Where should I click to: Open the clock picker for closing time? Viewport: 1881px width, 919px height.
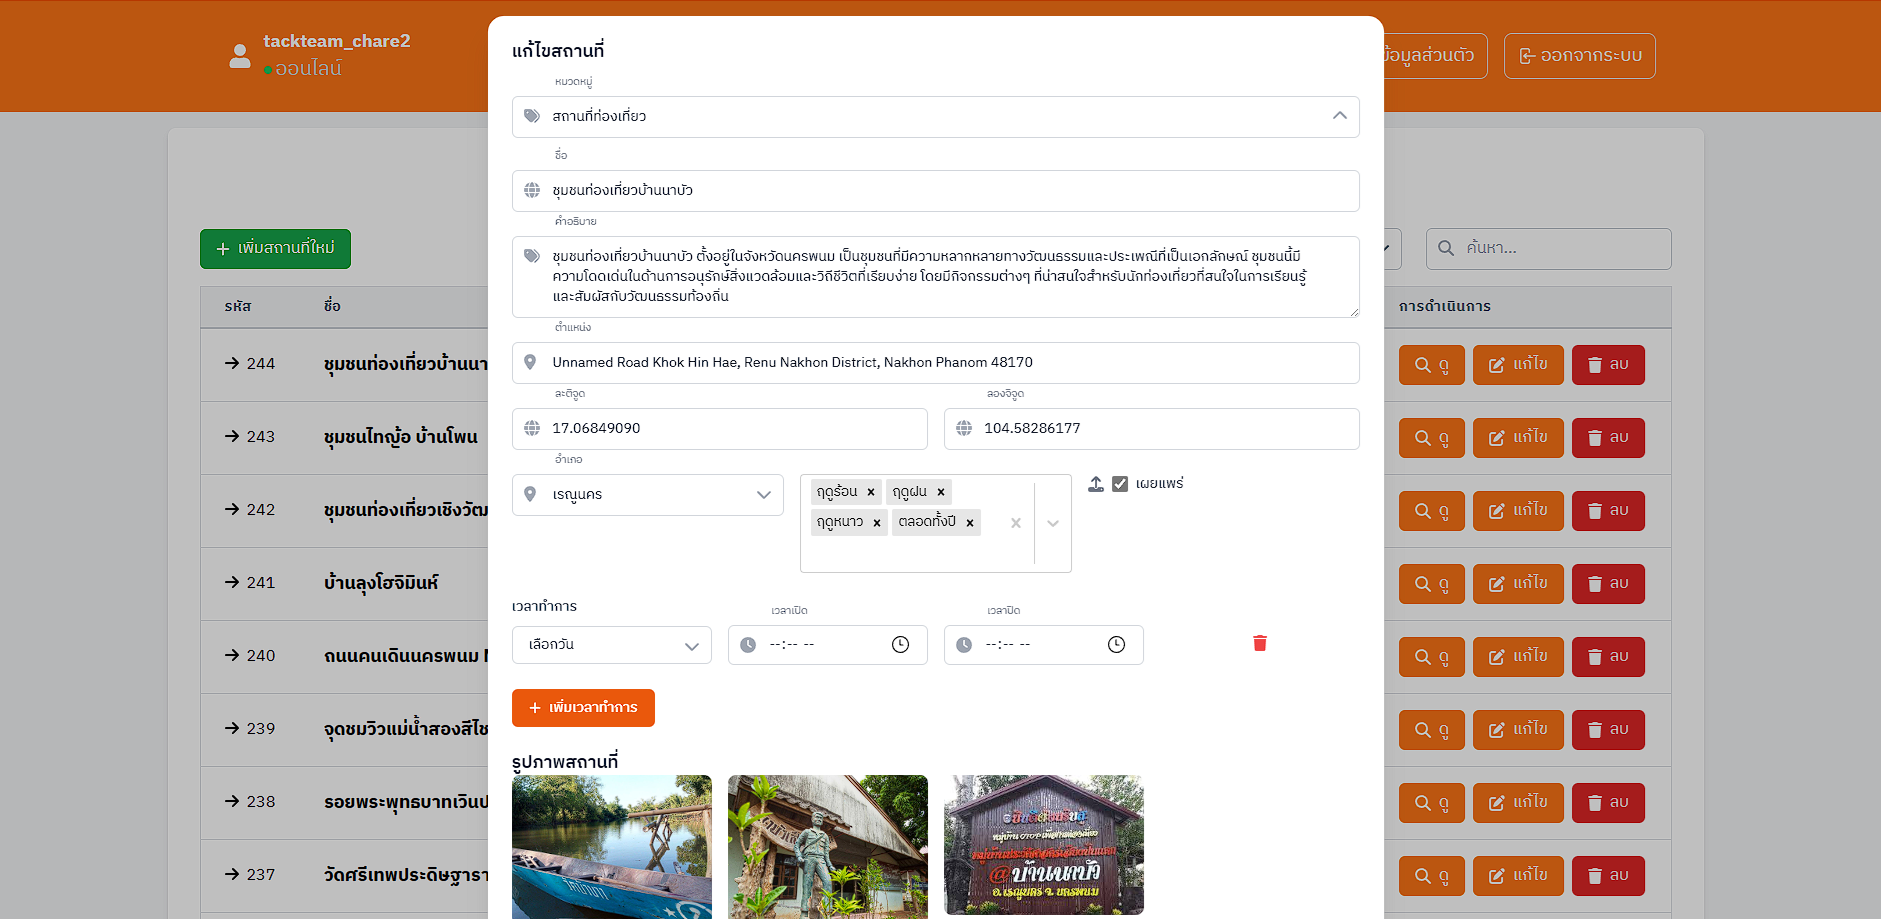coord(1116,645)
